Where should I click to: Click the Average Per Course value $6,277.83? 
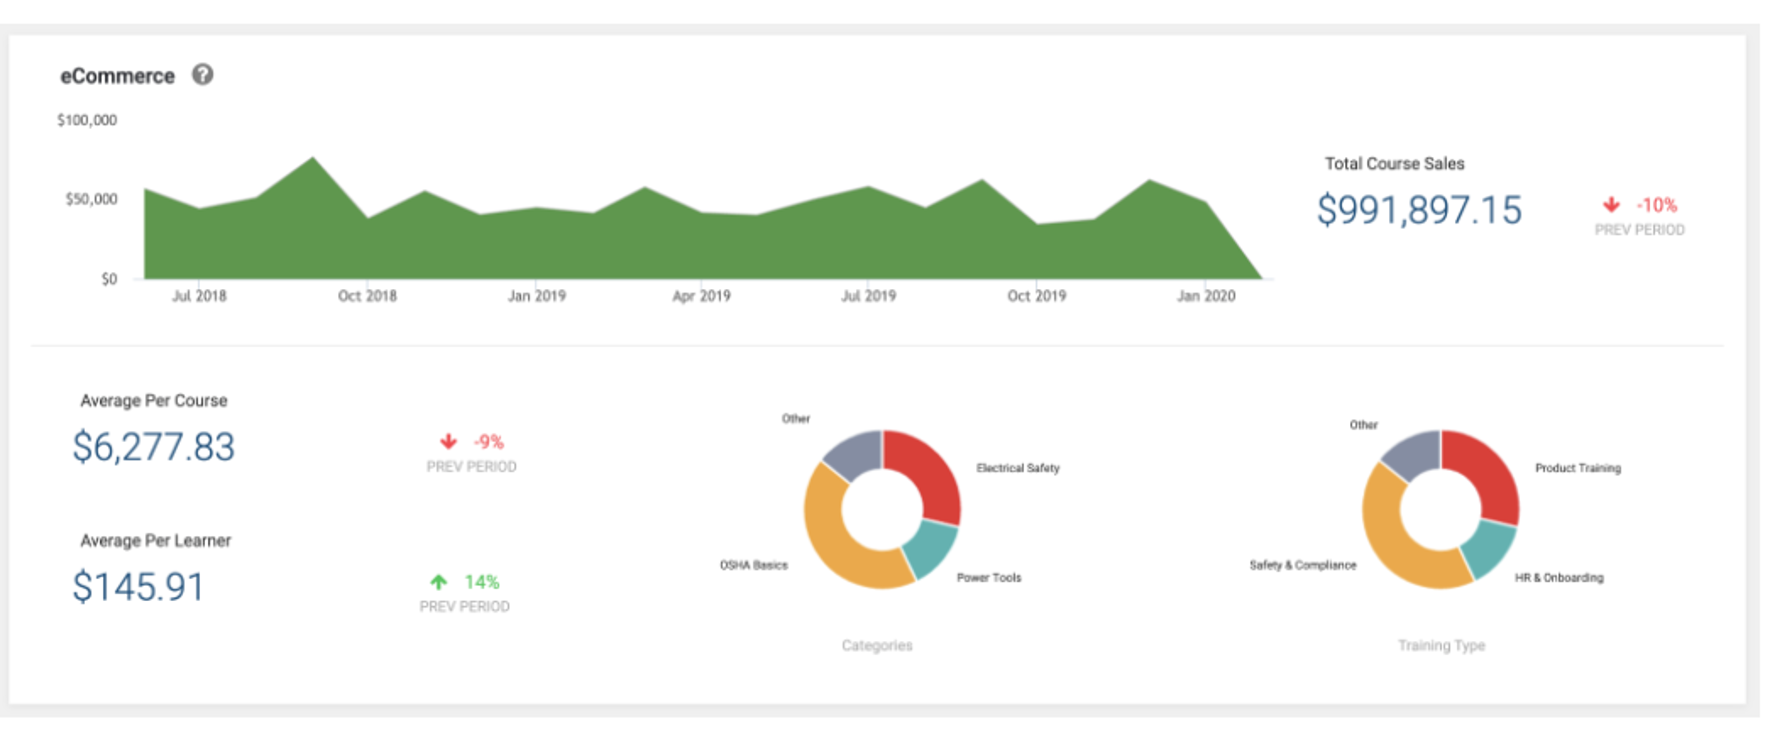point(153,447)
